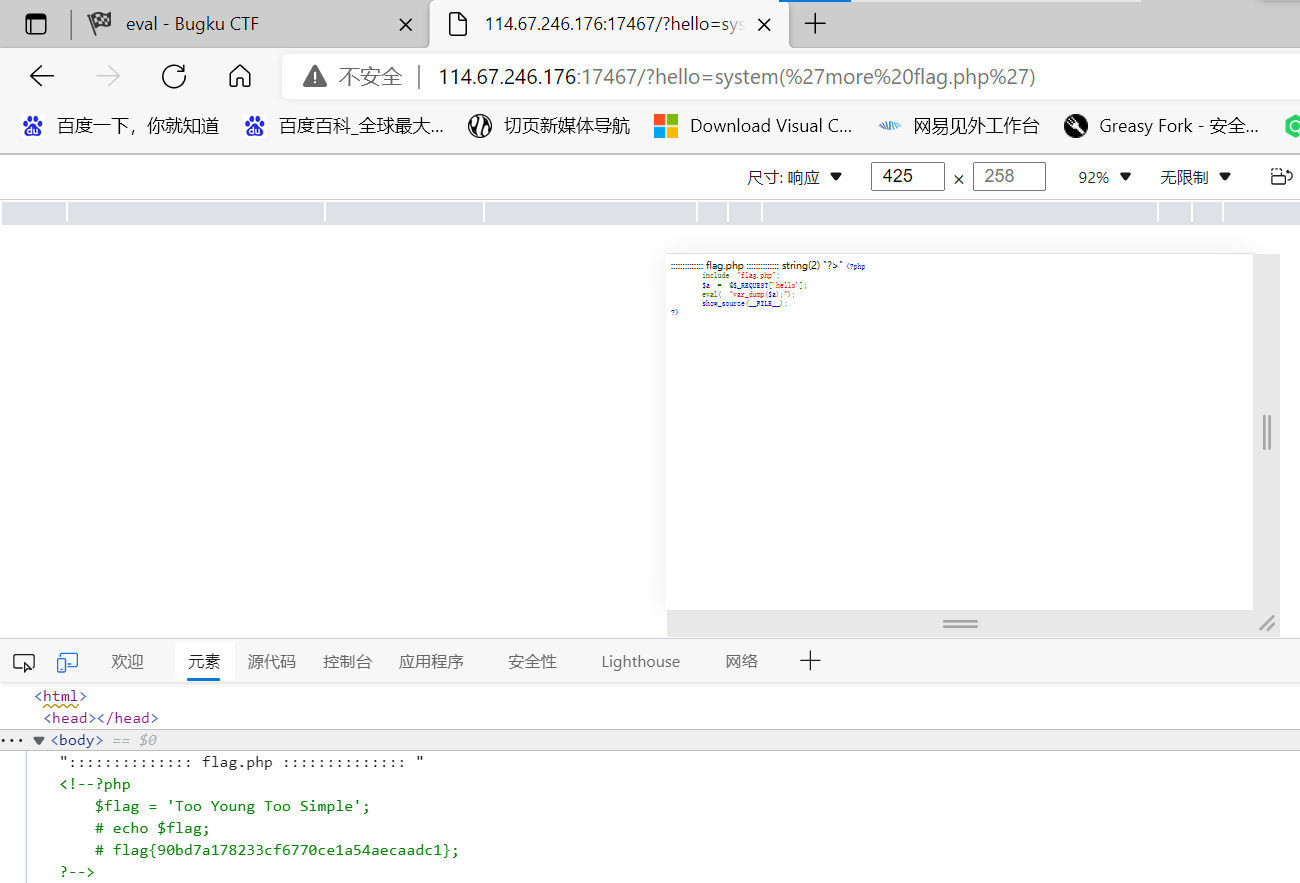
Task: Edit the viewport height field 258
Action: pyautogui.click(x=1009, y=176)
